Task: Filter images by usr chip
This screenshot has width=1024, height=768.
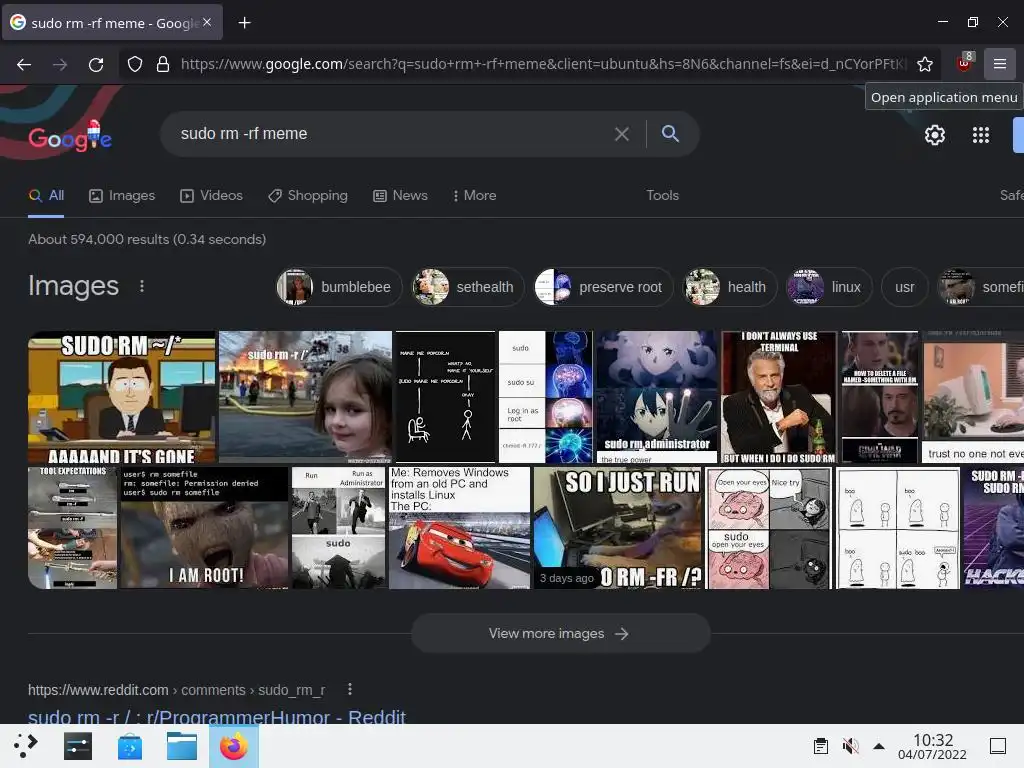Action: [x=904, y=287]
